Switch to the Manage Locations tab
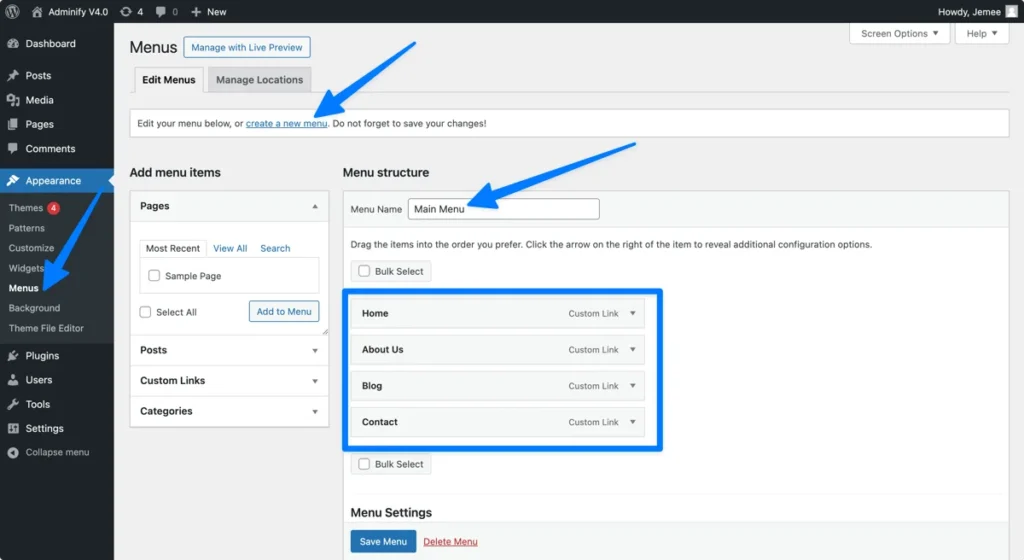This screenshot has width=1024, height=560. point(259,80)
